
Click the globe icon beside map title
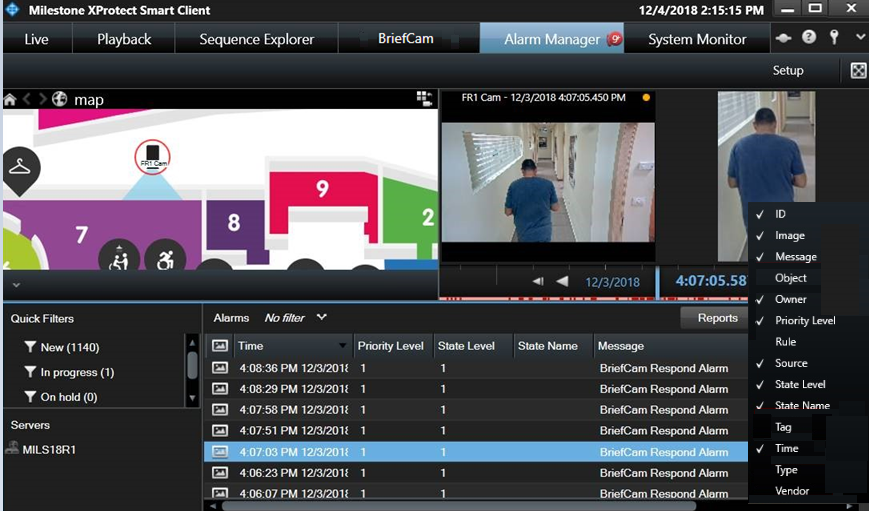tap(59, 99)
